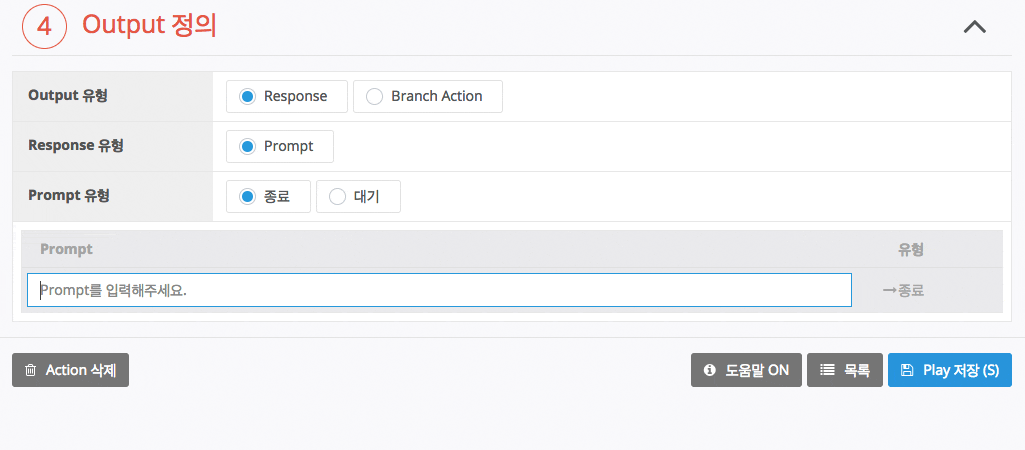Click the circled step 4 number icon
The image size is (1025, 450).
point(44,27)
